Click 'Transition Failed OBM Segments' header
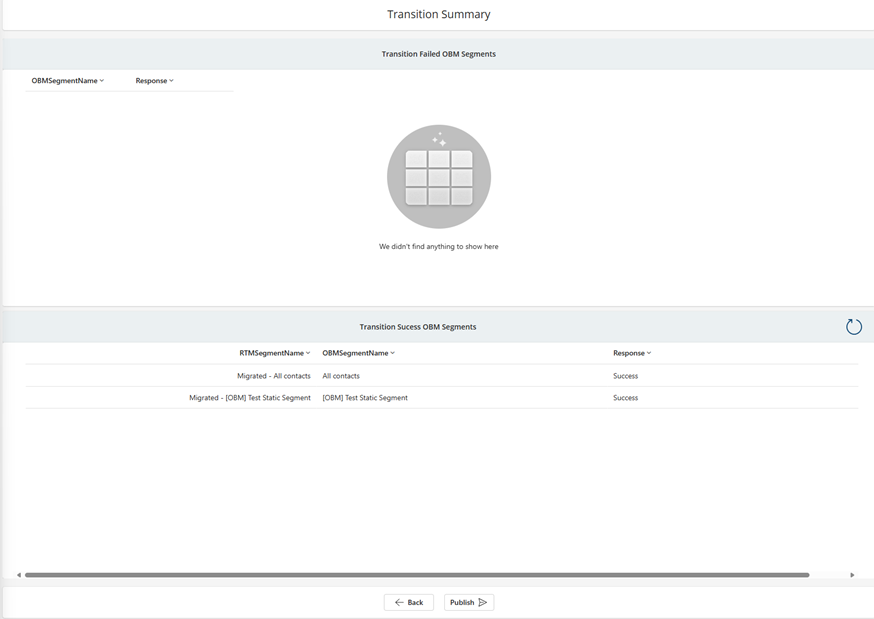Viewport: 874px width, 619px height. click(x=439, y=54)
